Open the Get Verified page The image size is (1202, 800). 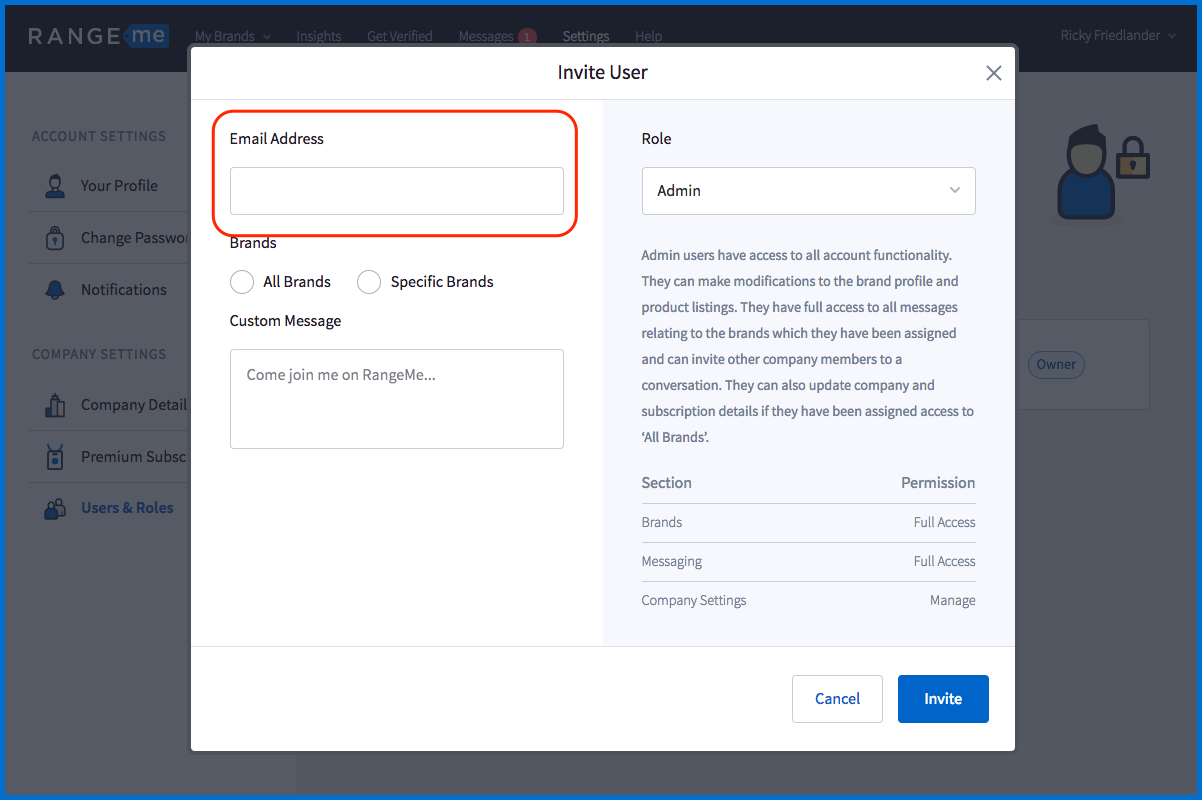(x=399, y=36)
